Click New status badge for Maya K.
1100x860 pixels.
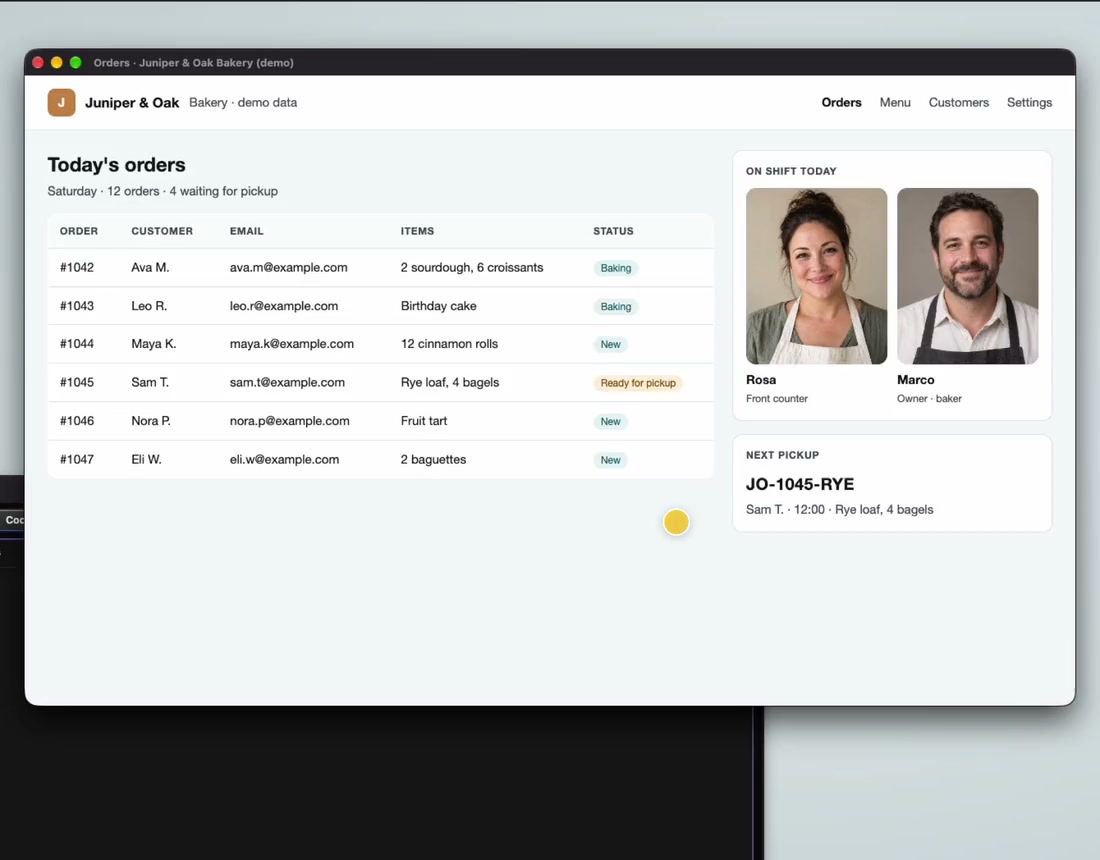pyautogui.click(x=610, y=344)
